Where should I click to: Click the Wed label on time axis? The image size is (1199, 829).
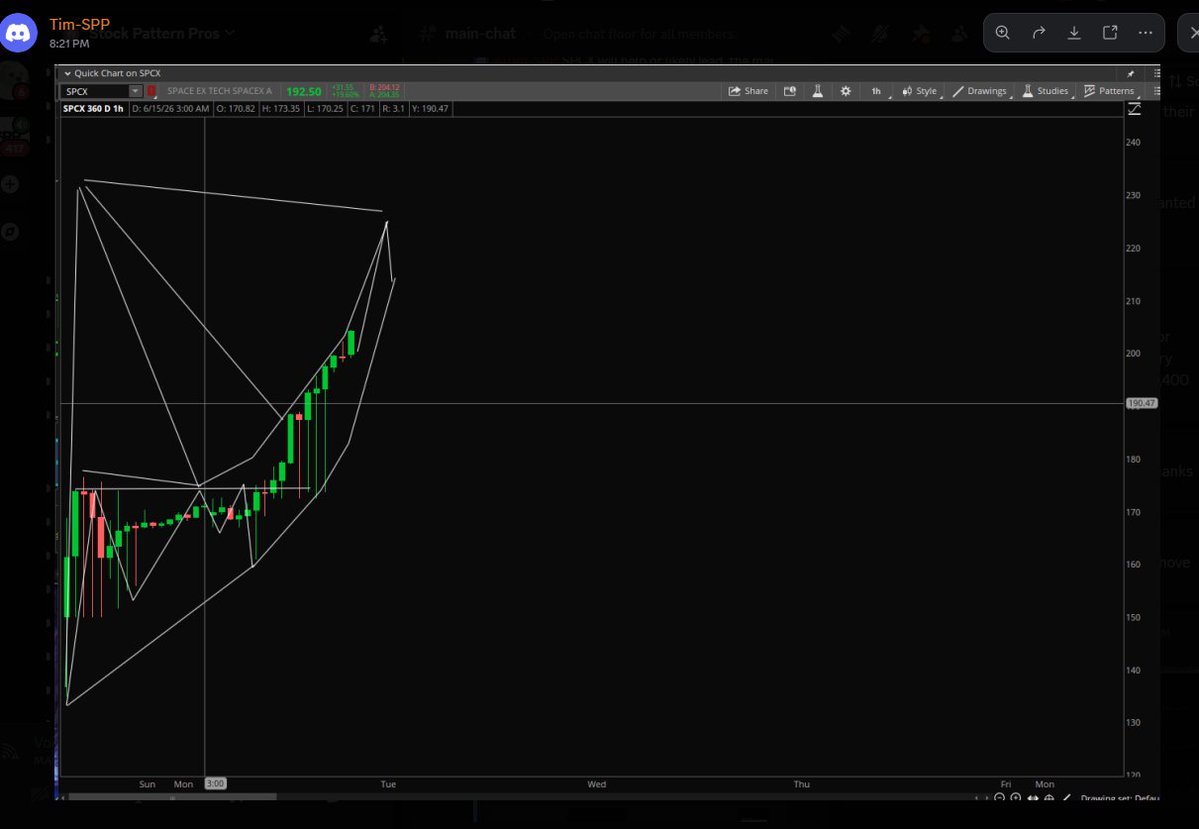(596, 784)
